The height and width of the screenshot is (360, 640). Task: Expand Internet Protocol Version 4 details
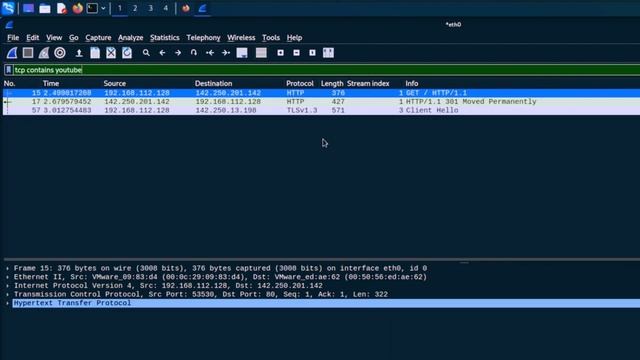[x=7, y=286]
